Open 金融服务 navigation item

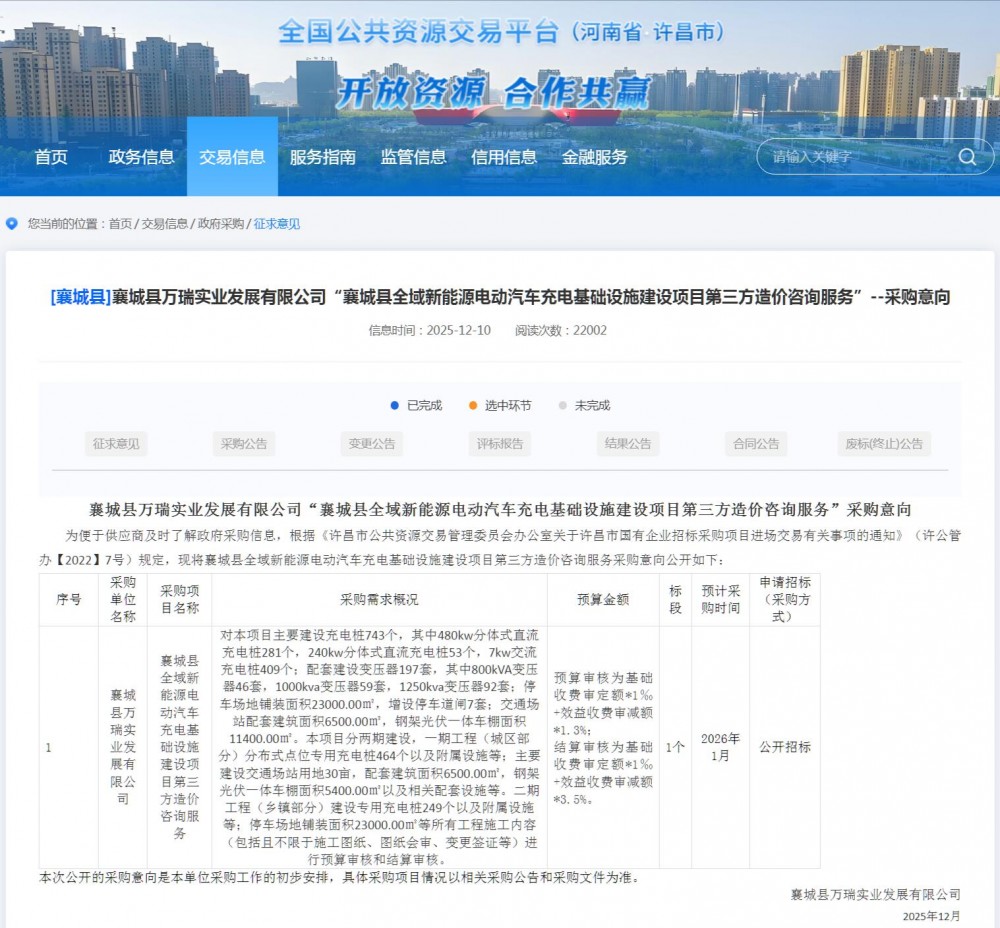coord(595,157)
